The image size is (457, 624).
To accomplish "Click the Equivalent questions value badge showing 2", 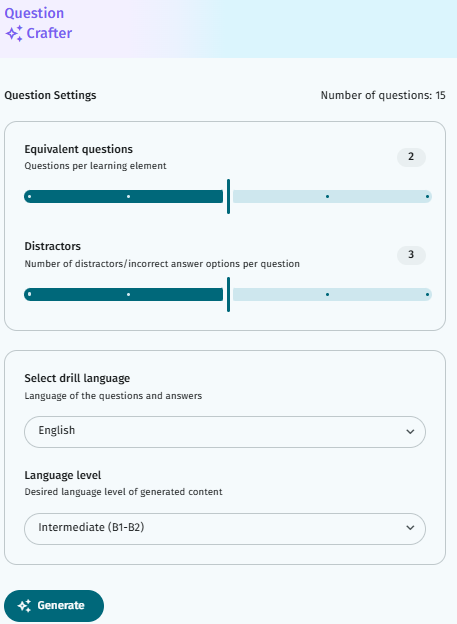I will (411, 157).
